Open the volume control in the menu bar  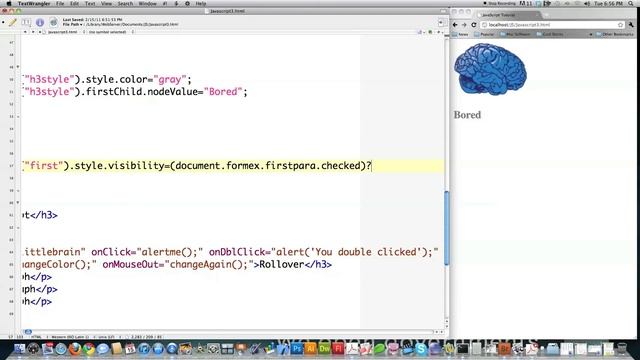point(587,3)
